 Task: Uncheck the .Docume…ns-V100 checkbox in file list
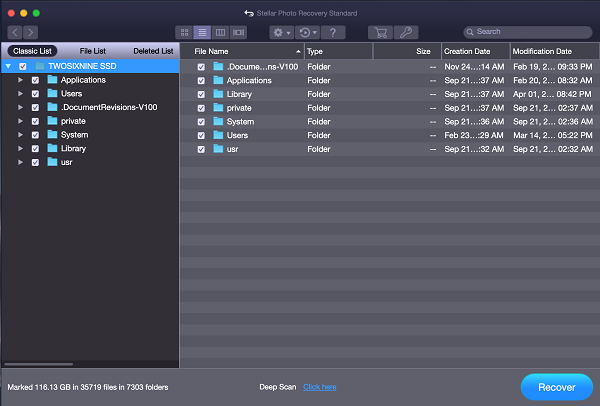(201, 67)
